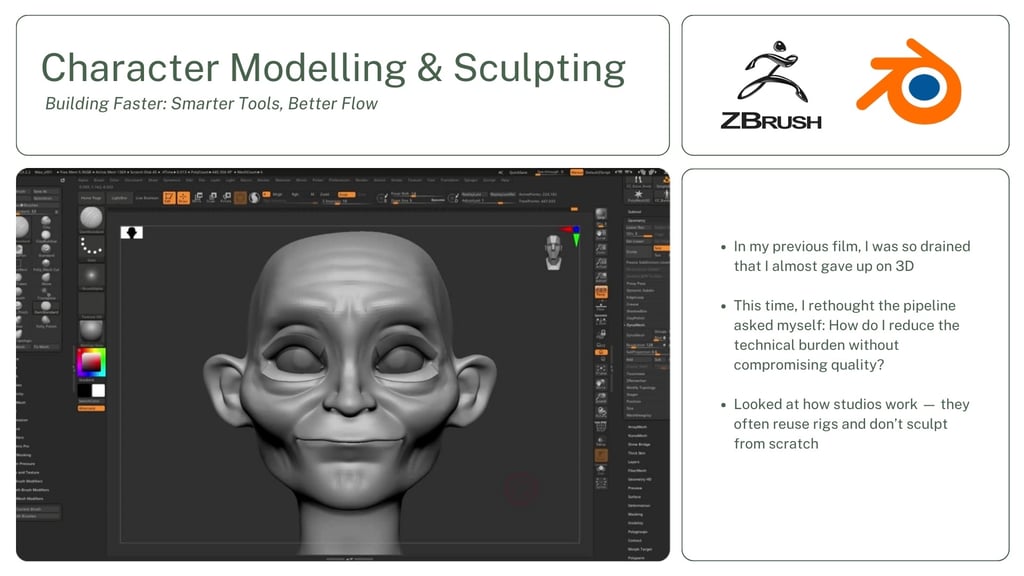Open the Help menu
The height and width of the screenshot is (576, 1024).
505,180
